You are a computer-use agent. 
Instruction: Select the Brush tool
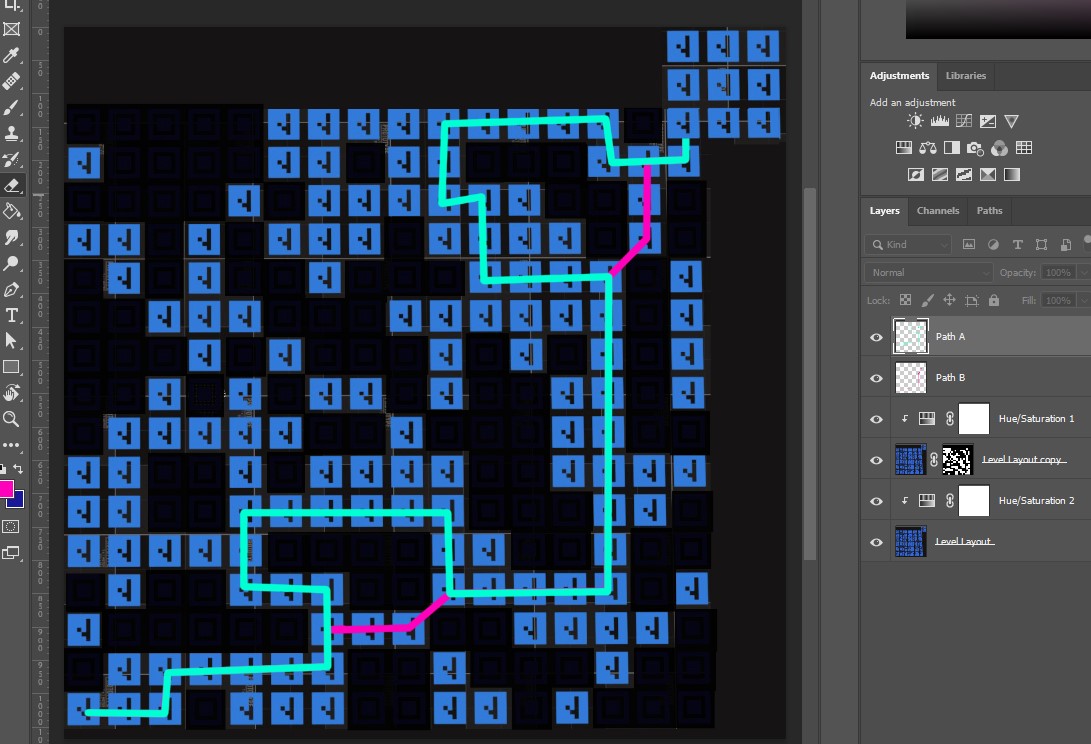(x=11, y=107)
